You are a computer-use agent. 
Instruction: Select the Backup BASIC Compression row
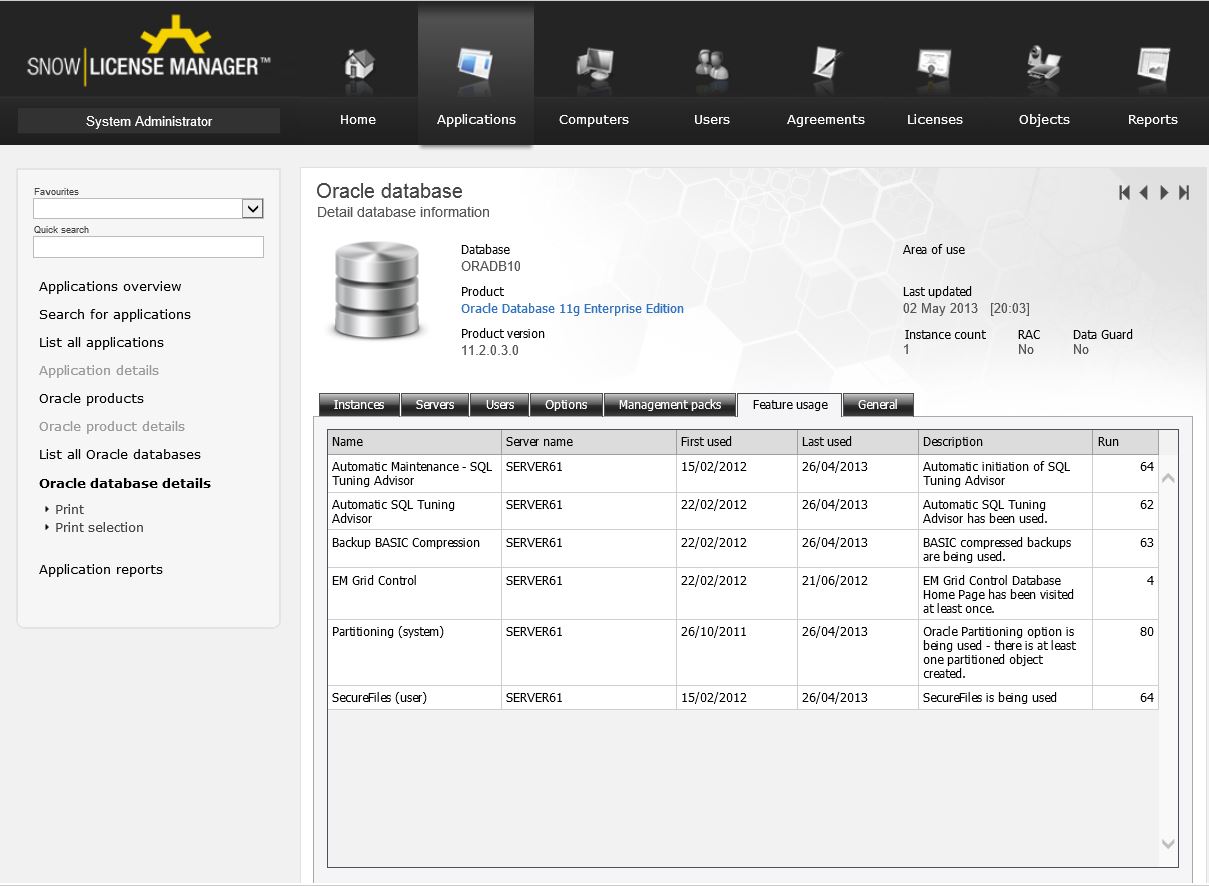coord(743,549)
